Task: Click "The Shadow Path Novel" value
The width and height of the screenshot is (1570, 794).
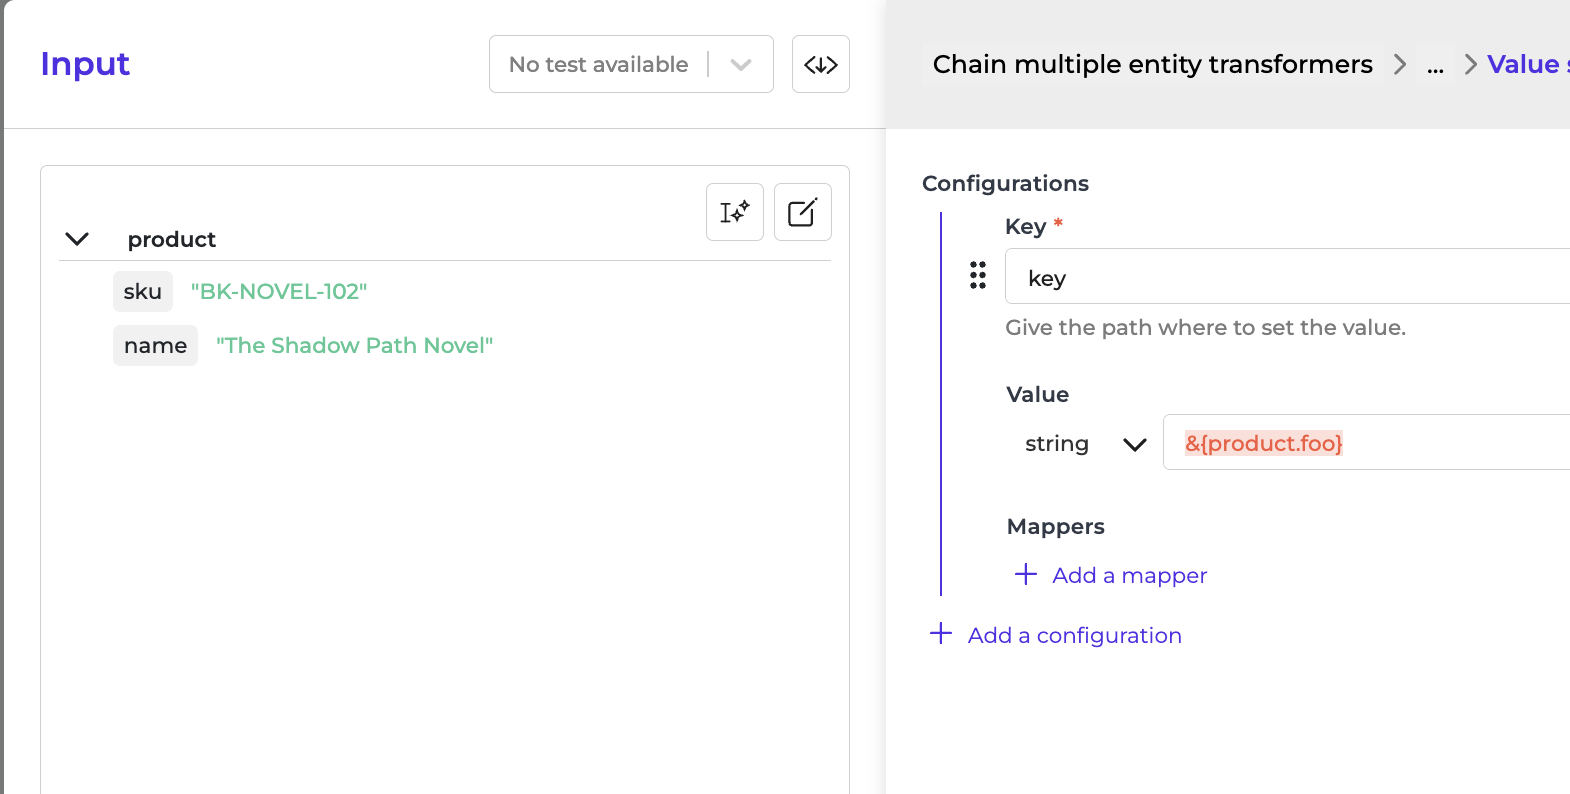Action: [x=354, y=346]
